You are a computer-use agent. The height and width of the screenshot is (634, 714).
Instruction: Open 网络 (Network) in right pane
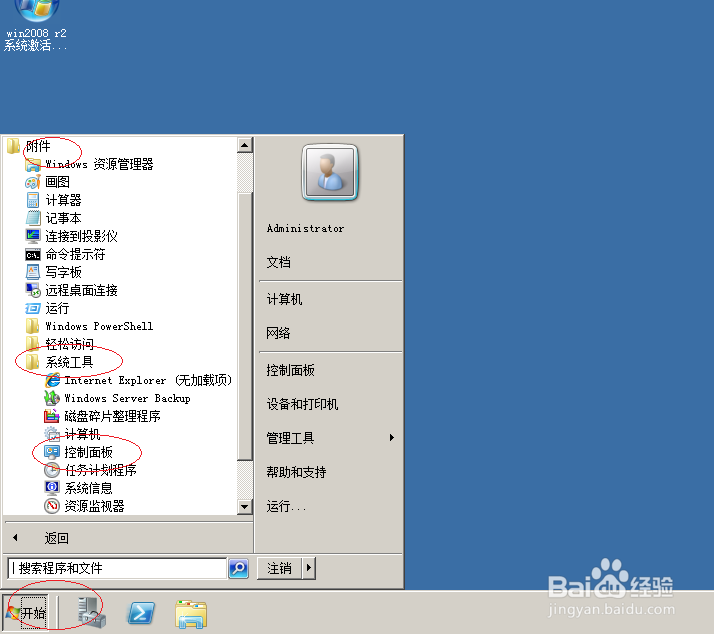point(279,333)
